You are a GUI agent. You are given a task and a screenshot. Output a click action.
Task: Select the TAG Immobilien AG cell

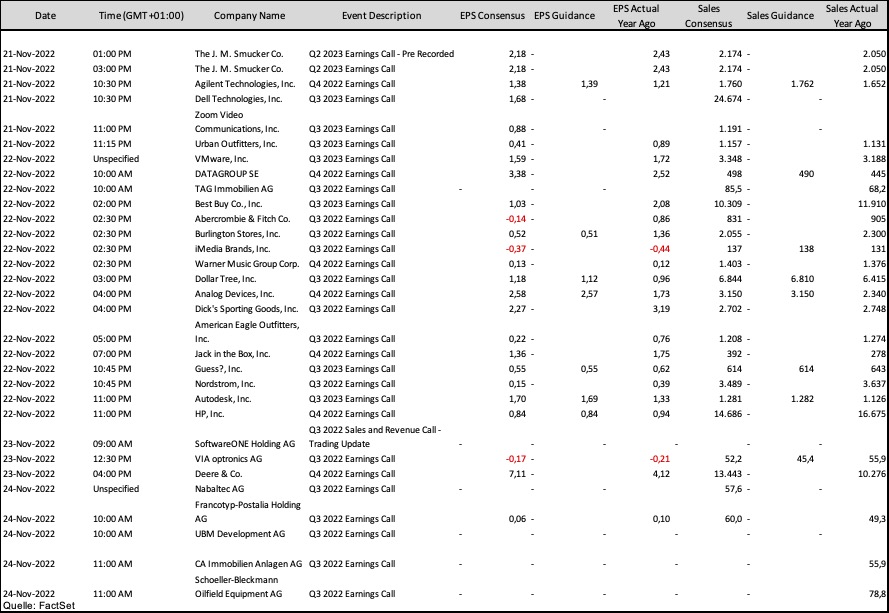point(236,189)
